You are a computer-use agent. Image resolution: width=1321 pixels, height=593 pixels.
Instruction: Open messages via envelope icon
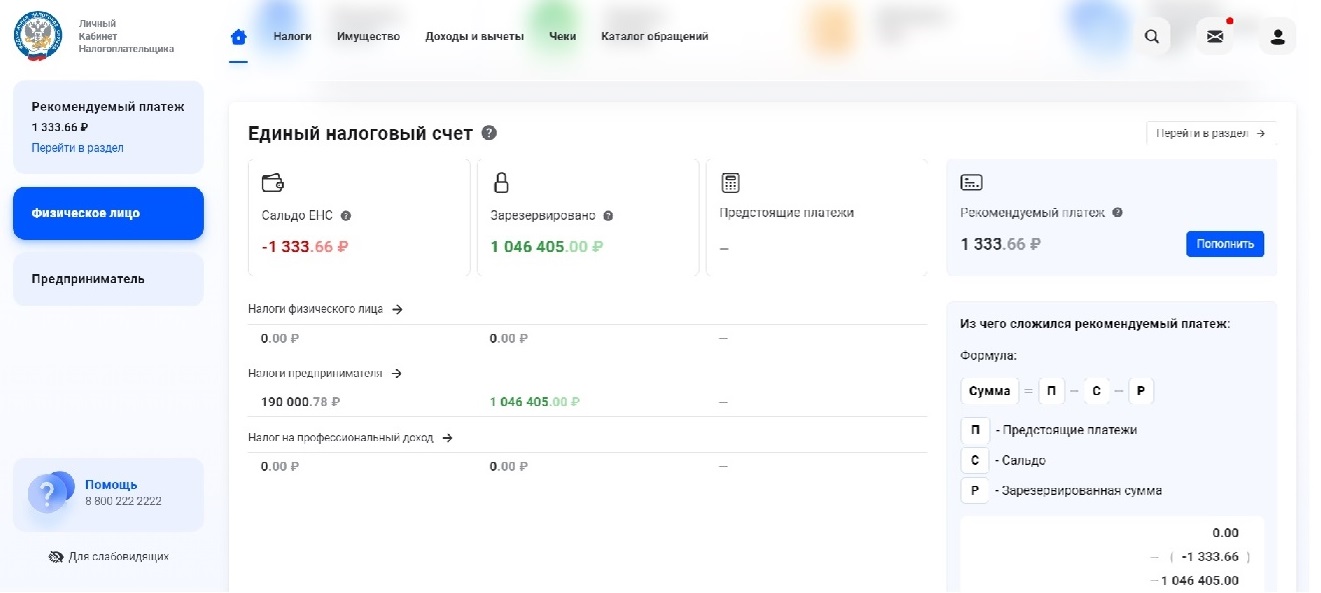click(1215, 37)
